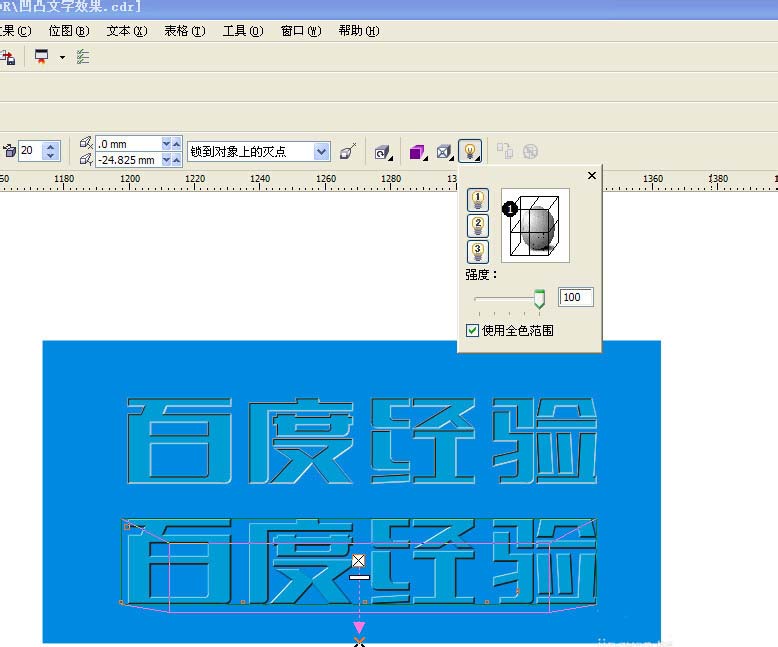Open the options checklist icon

click(83, 57)
